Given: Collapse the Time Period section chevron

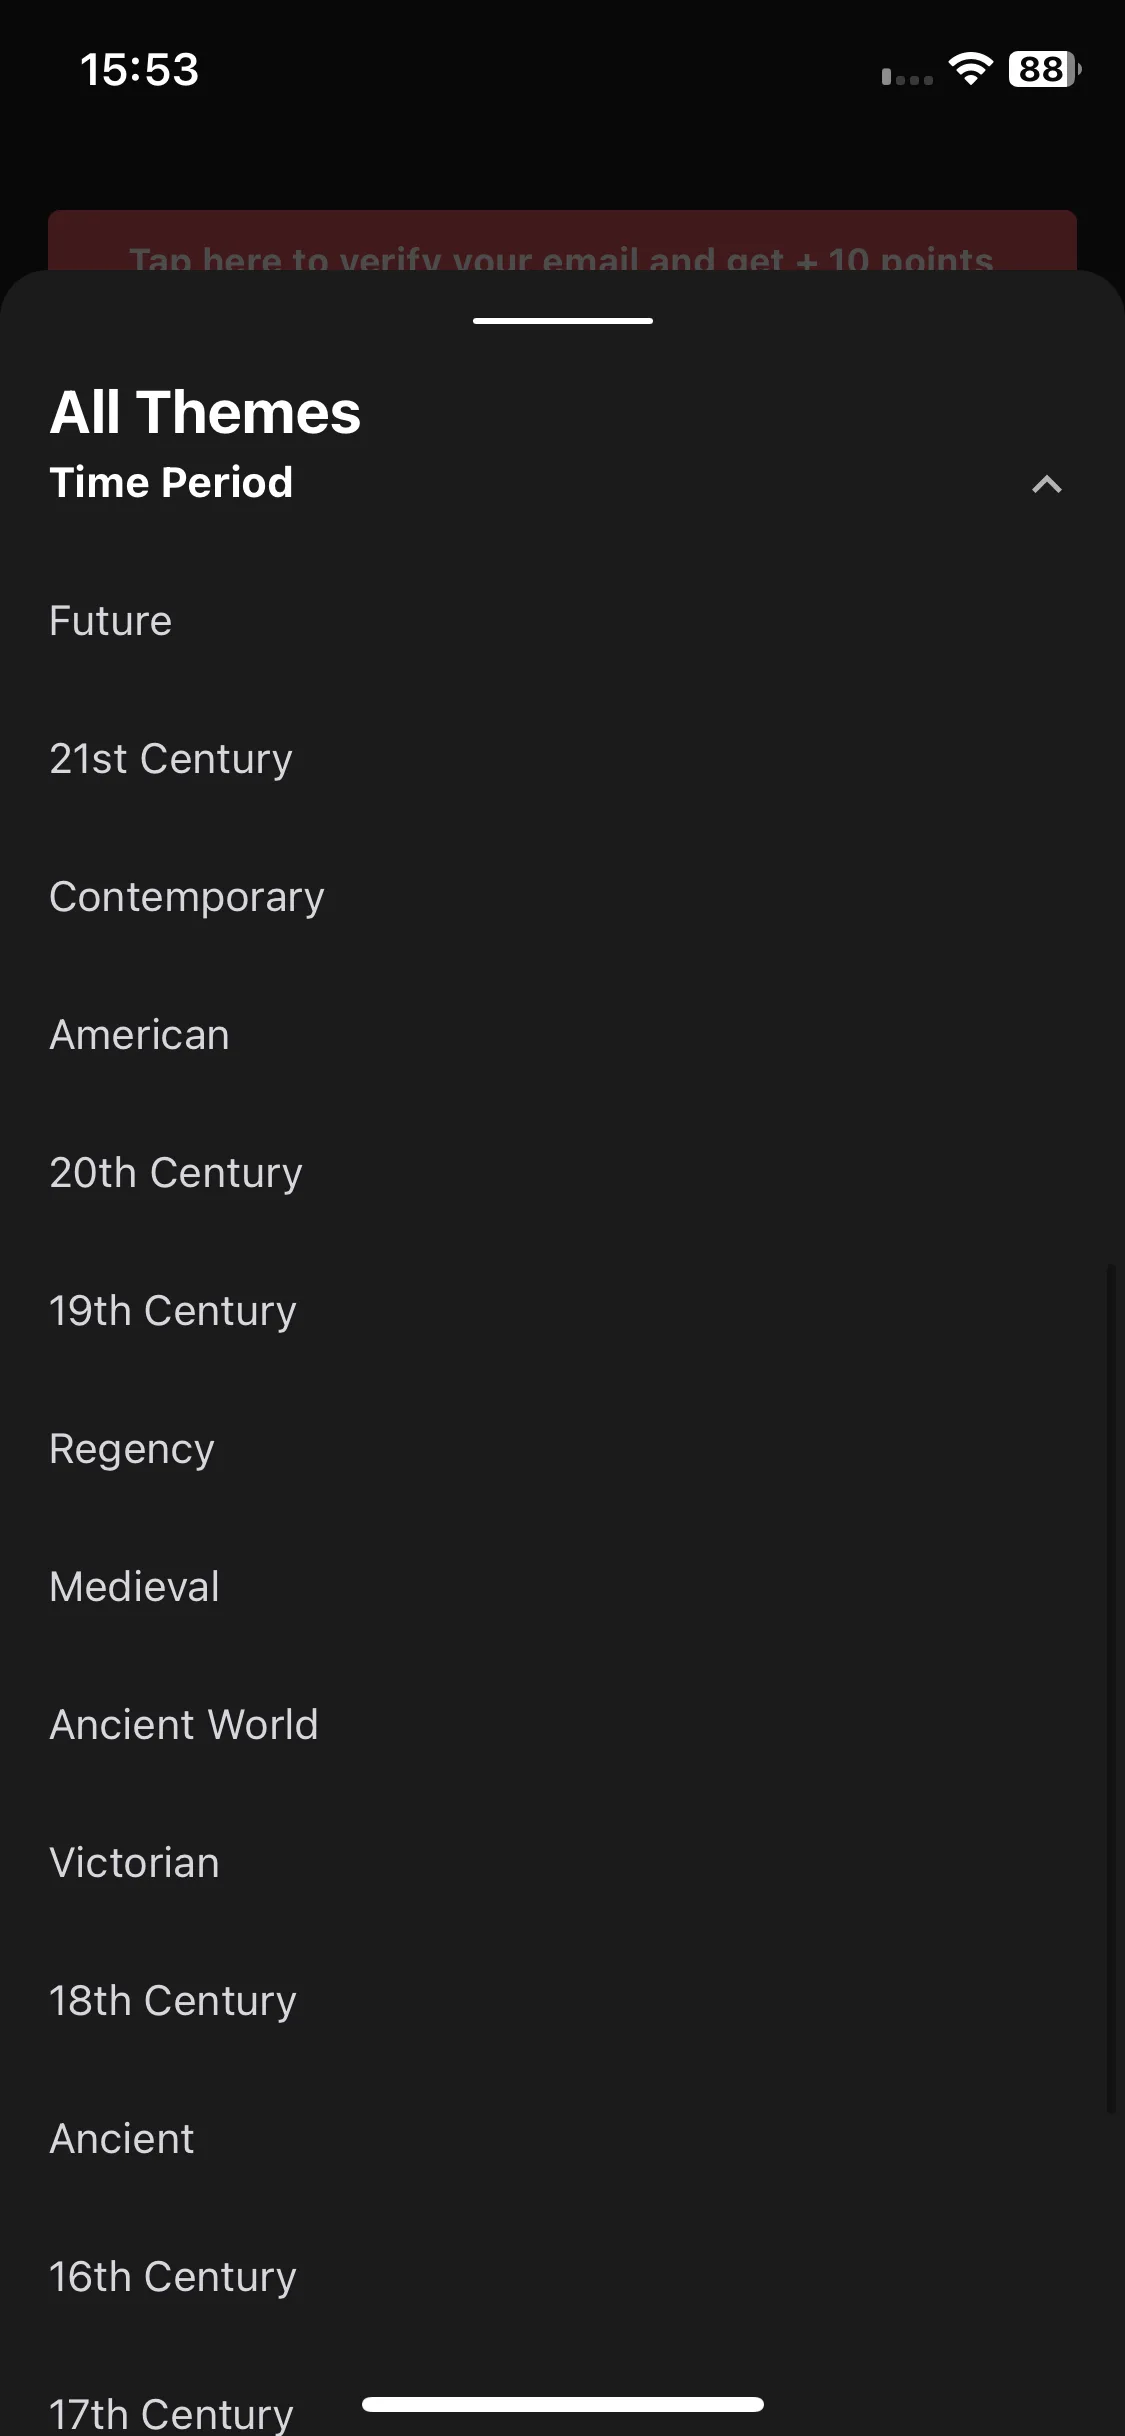Looking at the screenshot, I should 1046,484.
